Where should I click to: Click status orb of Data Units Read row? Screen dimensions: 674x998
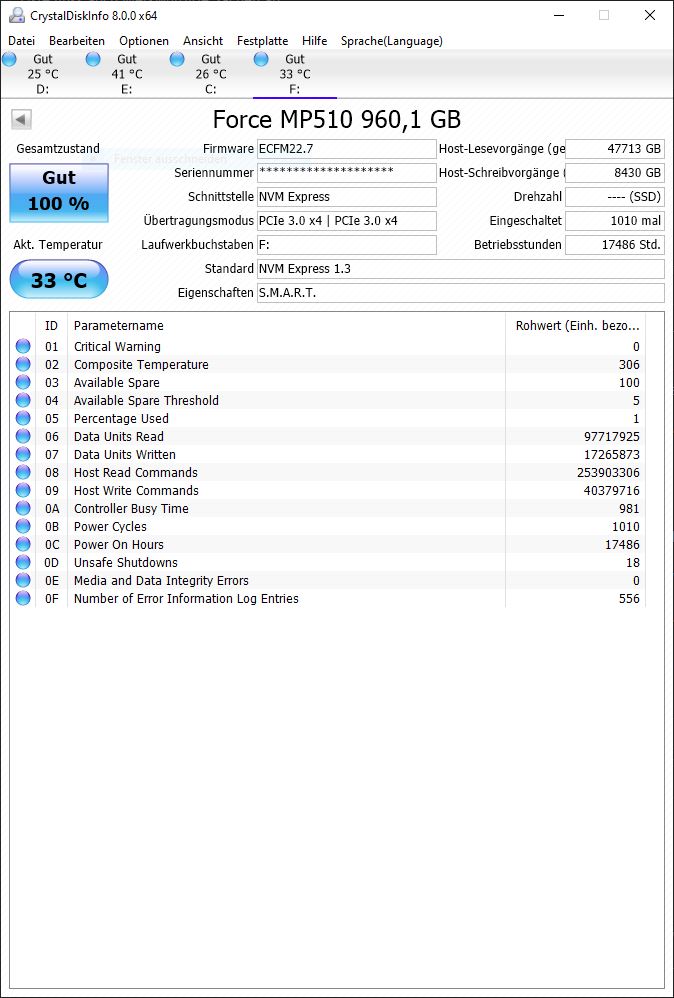pos(23,436)
